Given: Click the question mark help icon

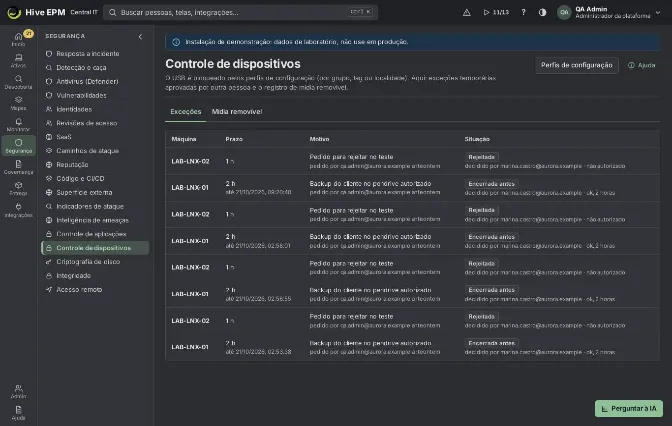Looking at the screenshot, I should coord(523,12).
